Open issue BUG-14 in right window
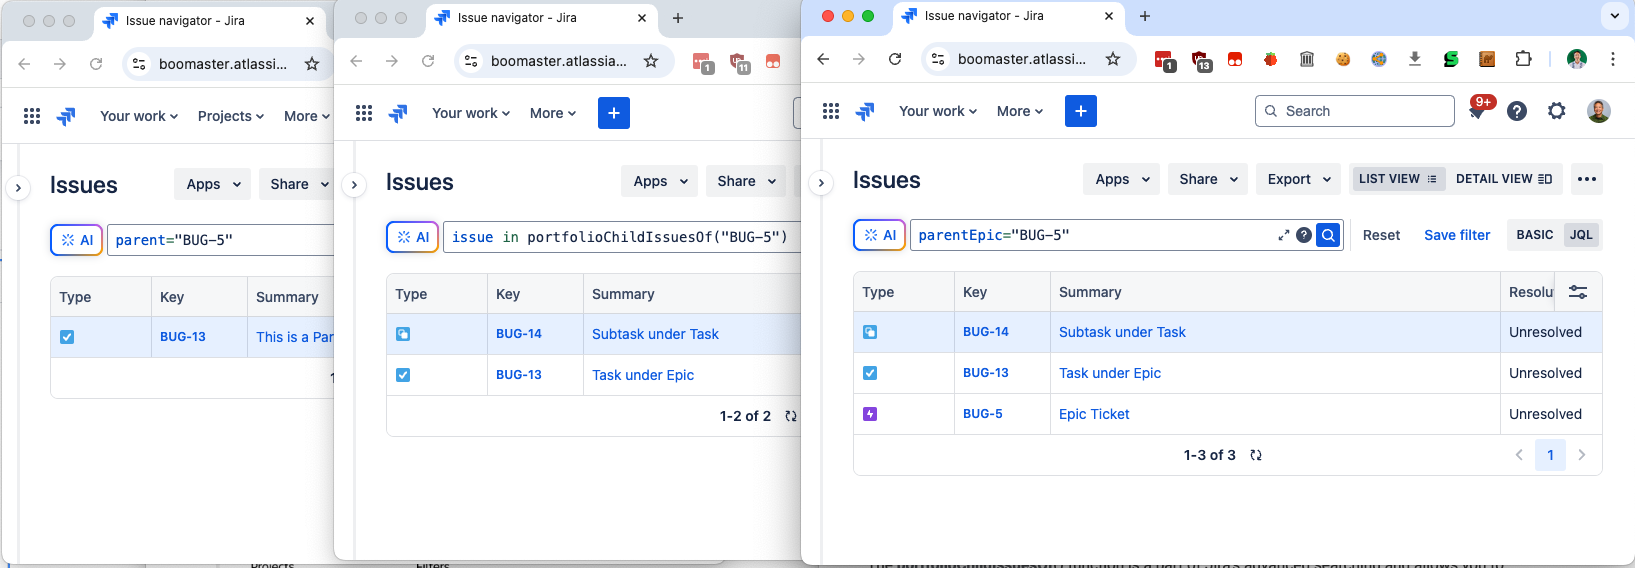The width and height of the screenshot is (1635, 568). point(985,332)
